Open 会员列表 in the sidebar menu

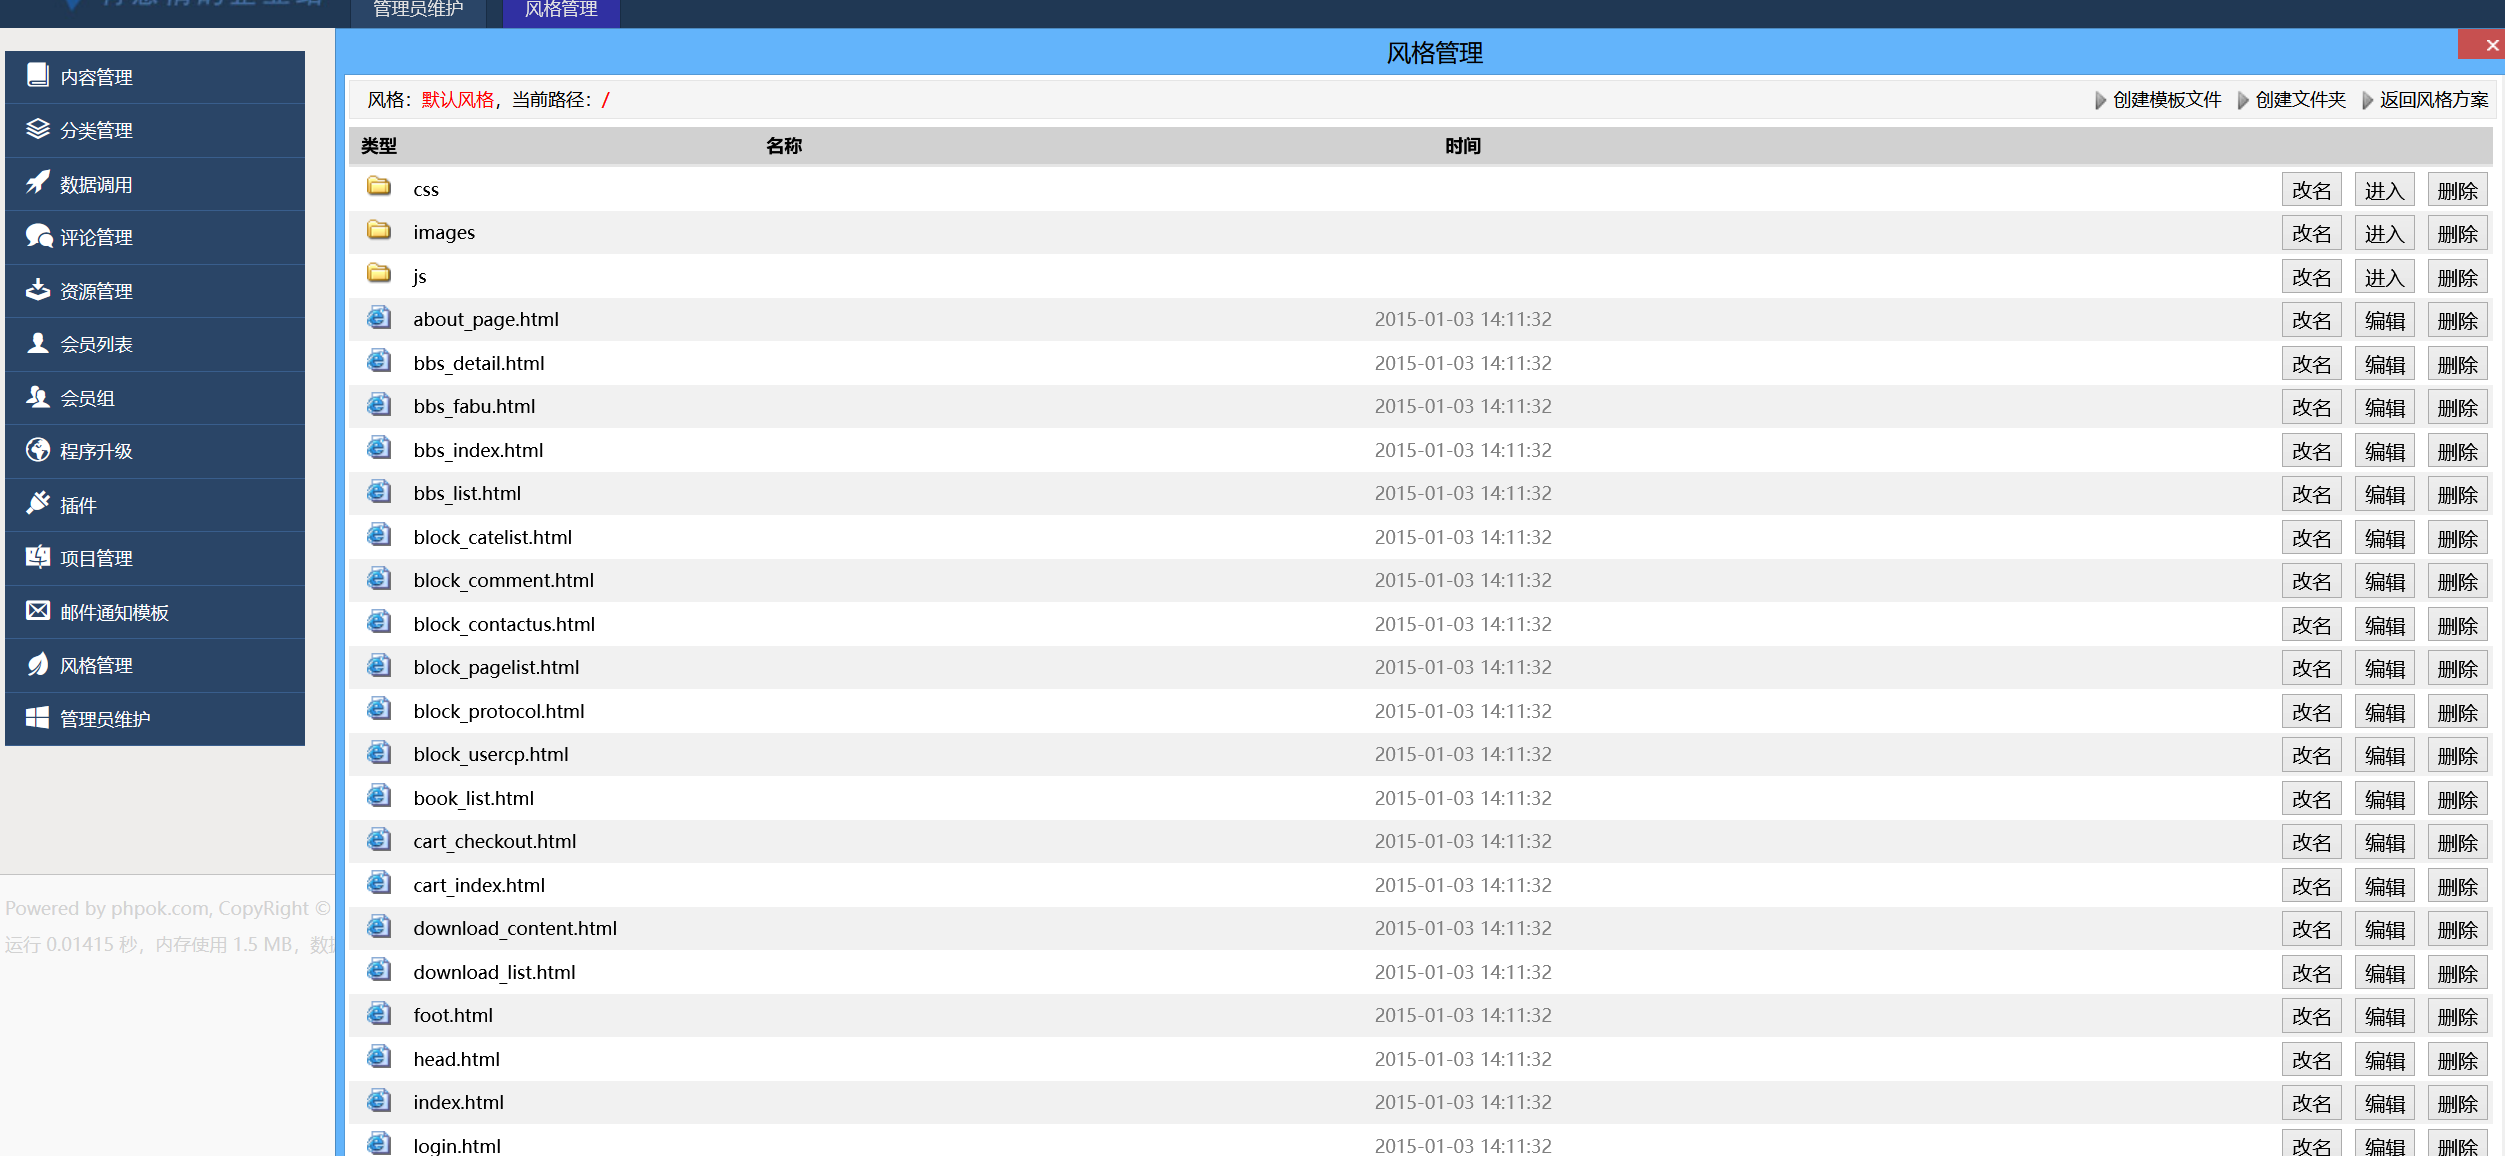[x=96, y=344]
